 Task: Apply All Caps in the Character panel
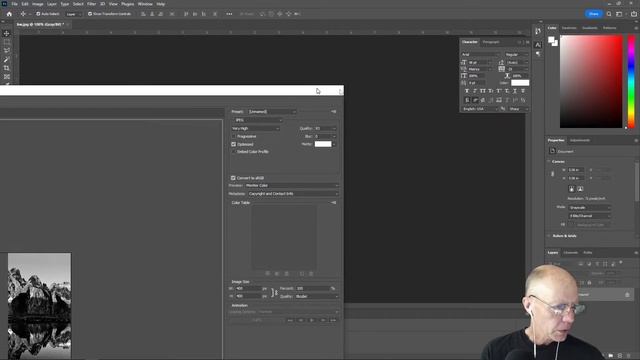(x=483, y=91)
